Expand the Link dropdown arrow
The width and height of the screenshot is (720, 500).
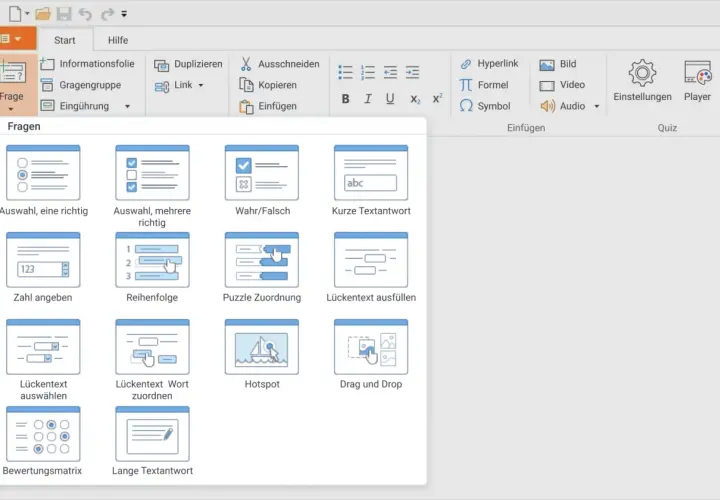pos(201,85)
